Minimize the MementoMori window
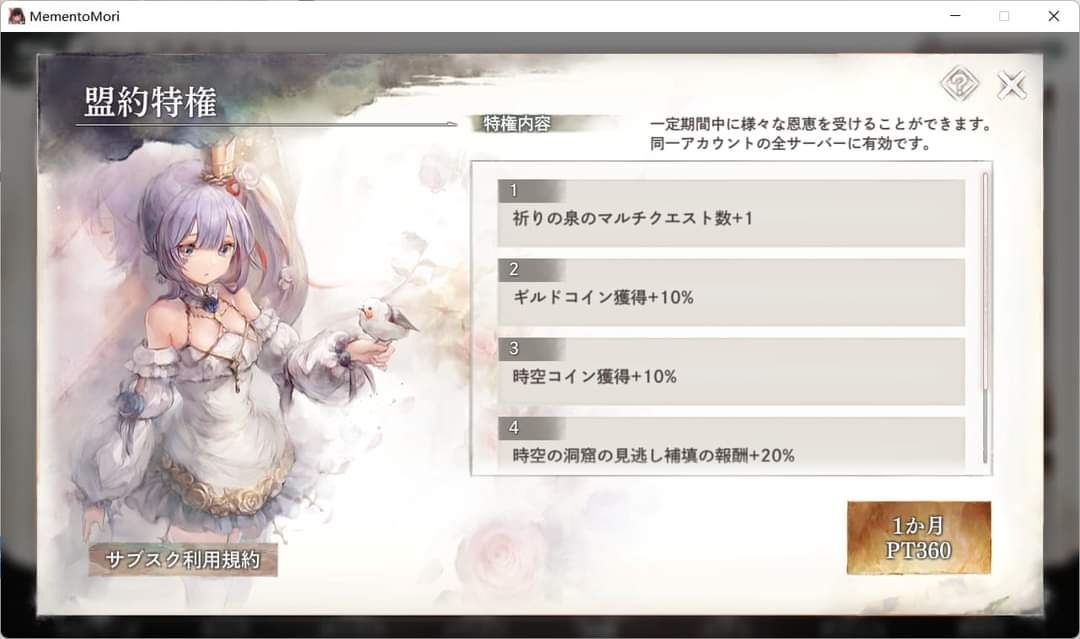1080x639 pixels. 955,16
